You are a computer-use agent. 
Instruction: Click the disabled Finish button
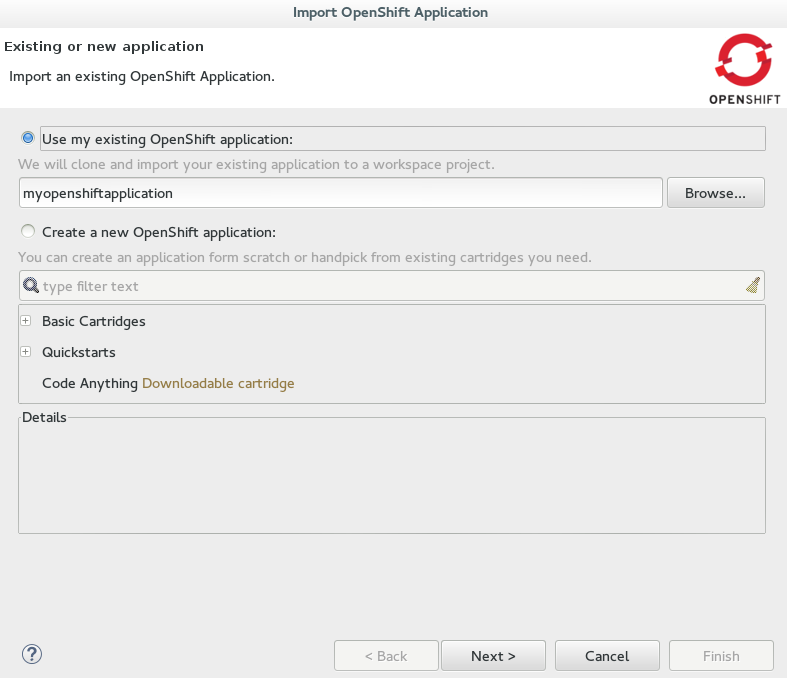pos(721,655)
